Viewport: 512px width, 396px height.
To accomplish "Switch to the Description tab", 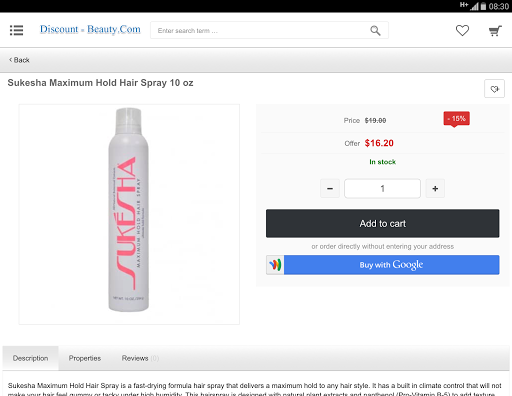I will [30, 358].
